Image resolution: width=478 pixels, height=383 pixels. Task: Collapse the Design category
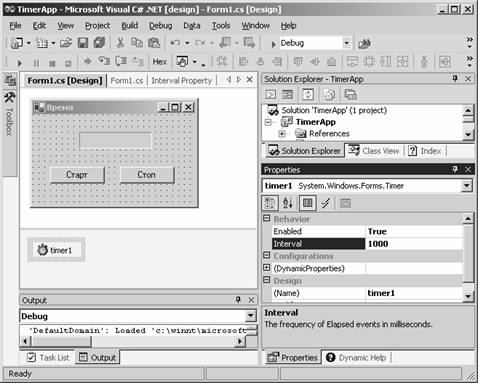pyautogui.click(x=266, y=280)
